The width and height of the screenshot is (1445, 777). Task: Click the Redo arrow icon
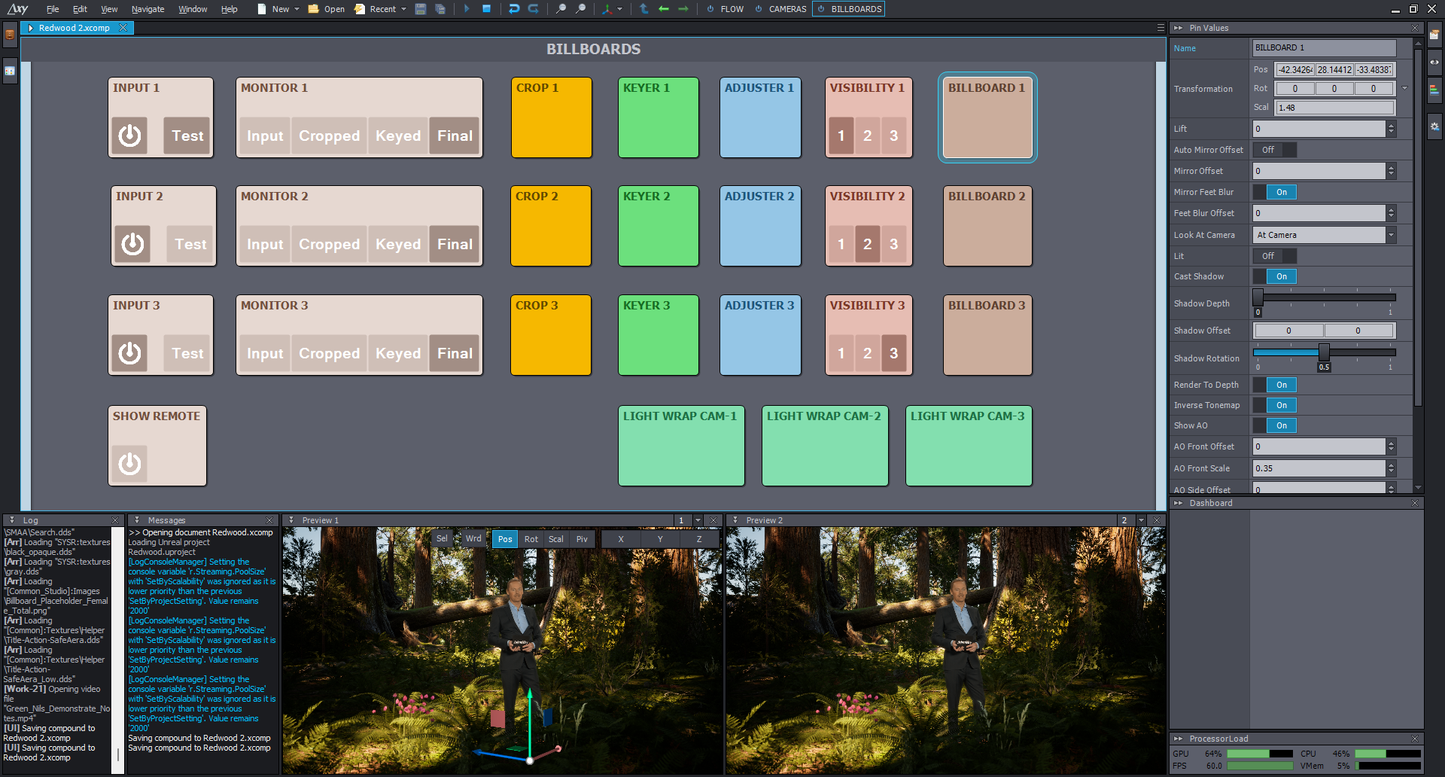[x=534, y=9]
